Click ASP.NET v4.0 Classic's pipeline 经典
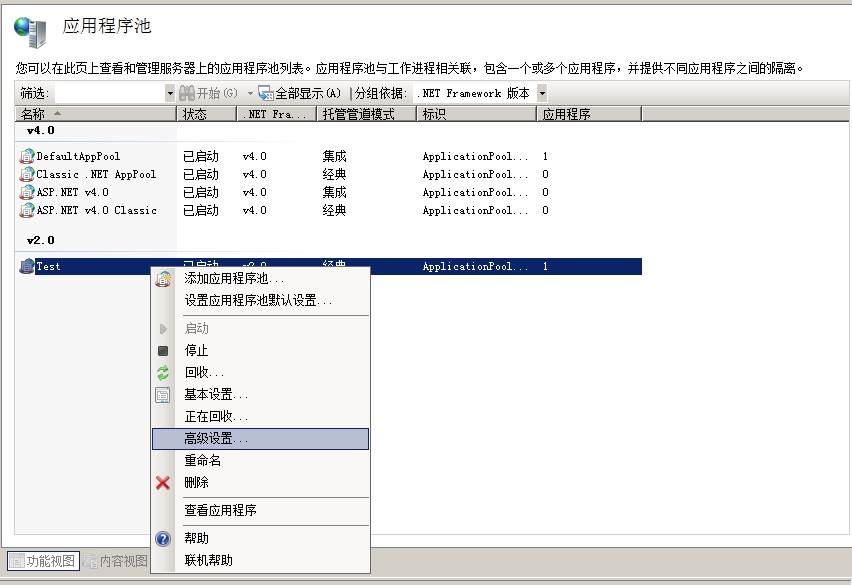This screenshot has height=585, width=852. tap(334, 210)
